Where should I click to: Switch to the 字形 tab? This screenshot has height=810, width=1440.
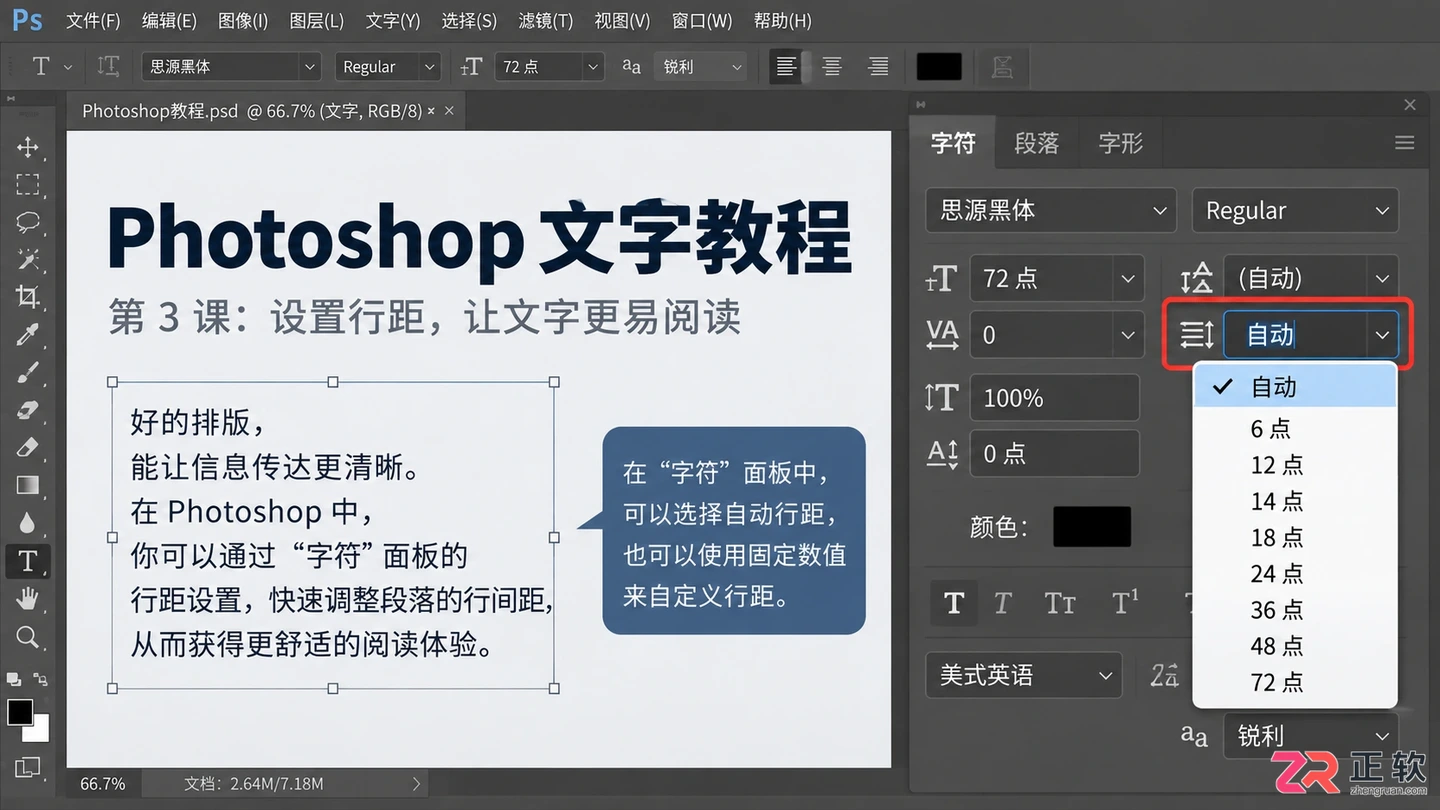pyautogui.click(x=1120, y=143)
